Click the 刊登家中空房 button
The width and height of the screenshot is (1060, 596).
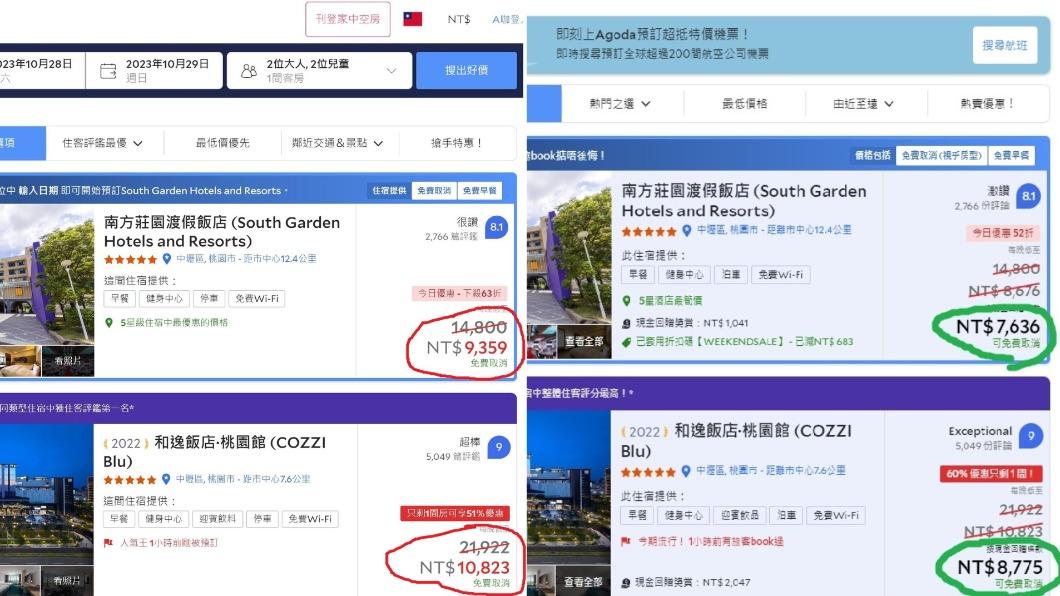click(348, 19)
